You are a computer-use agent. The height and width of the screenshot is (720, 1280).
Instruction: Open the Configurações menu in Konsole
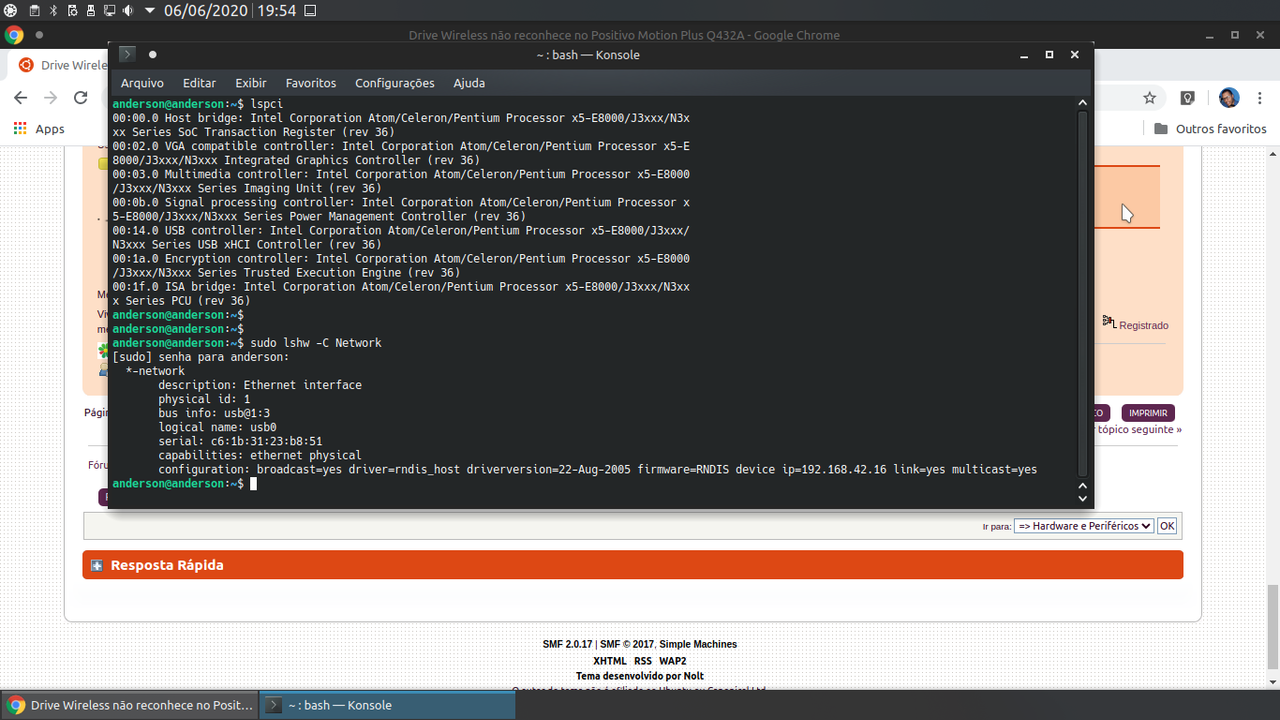[395, 83]
